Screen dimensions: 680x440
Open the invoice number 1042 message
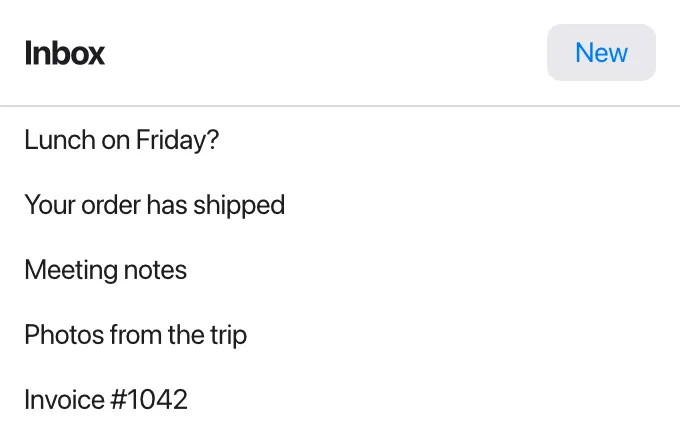coord(340,400)
